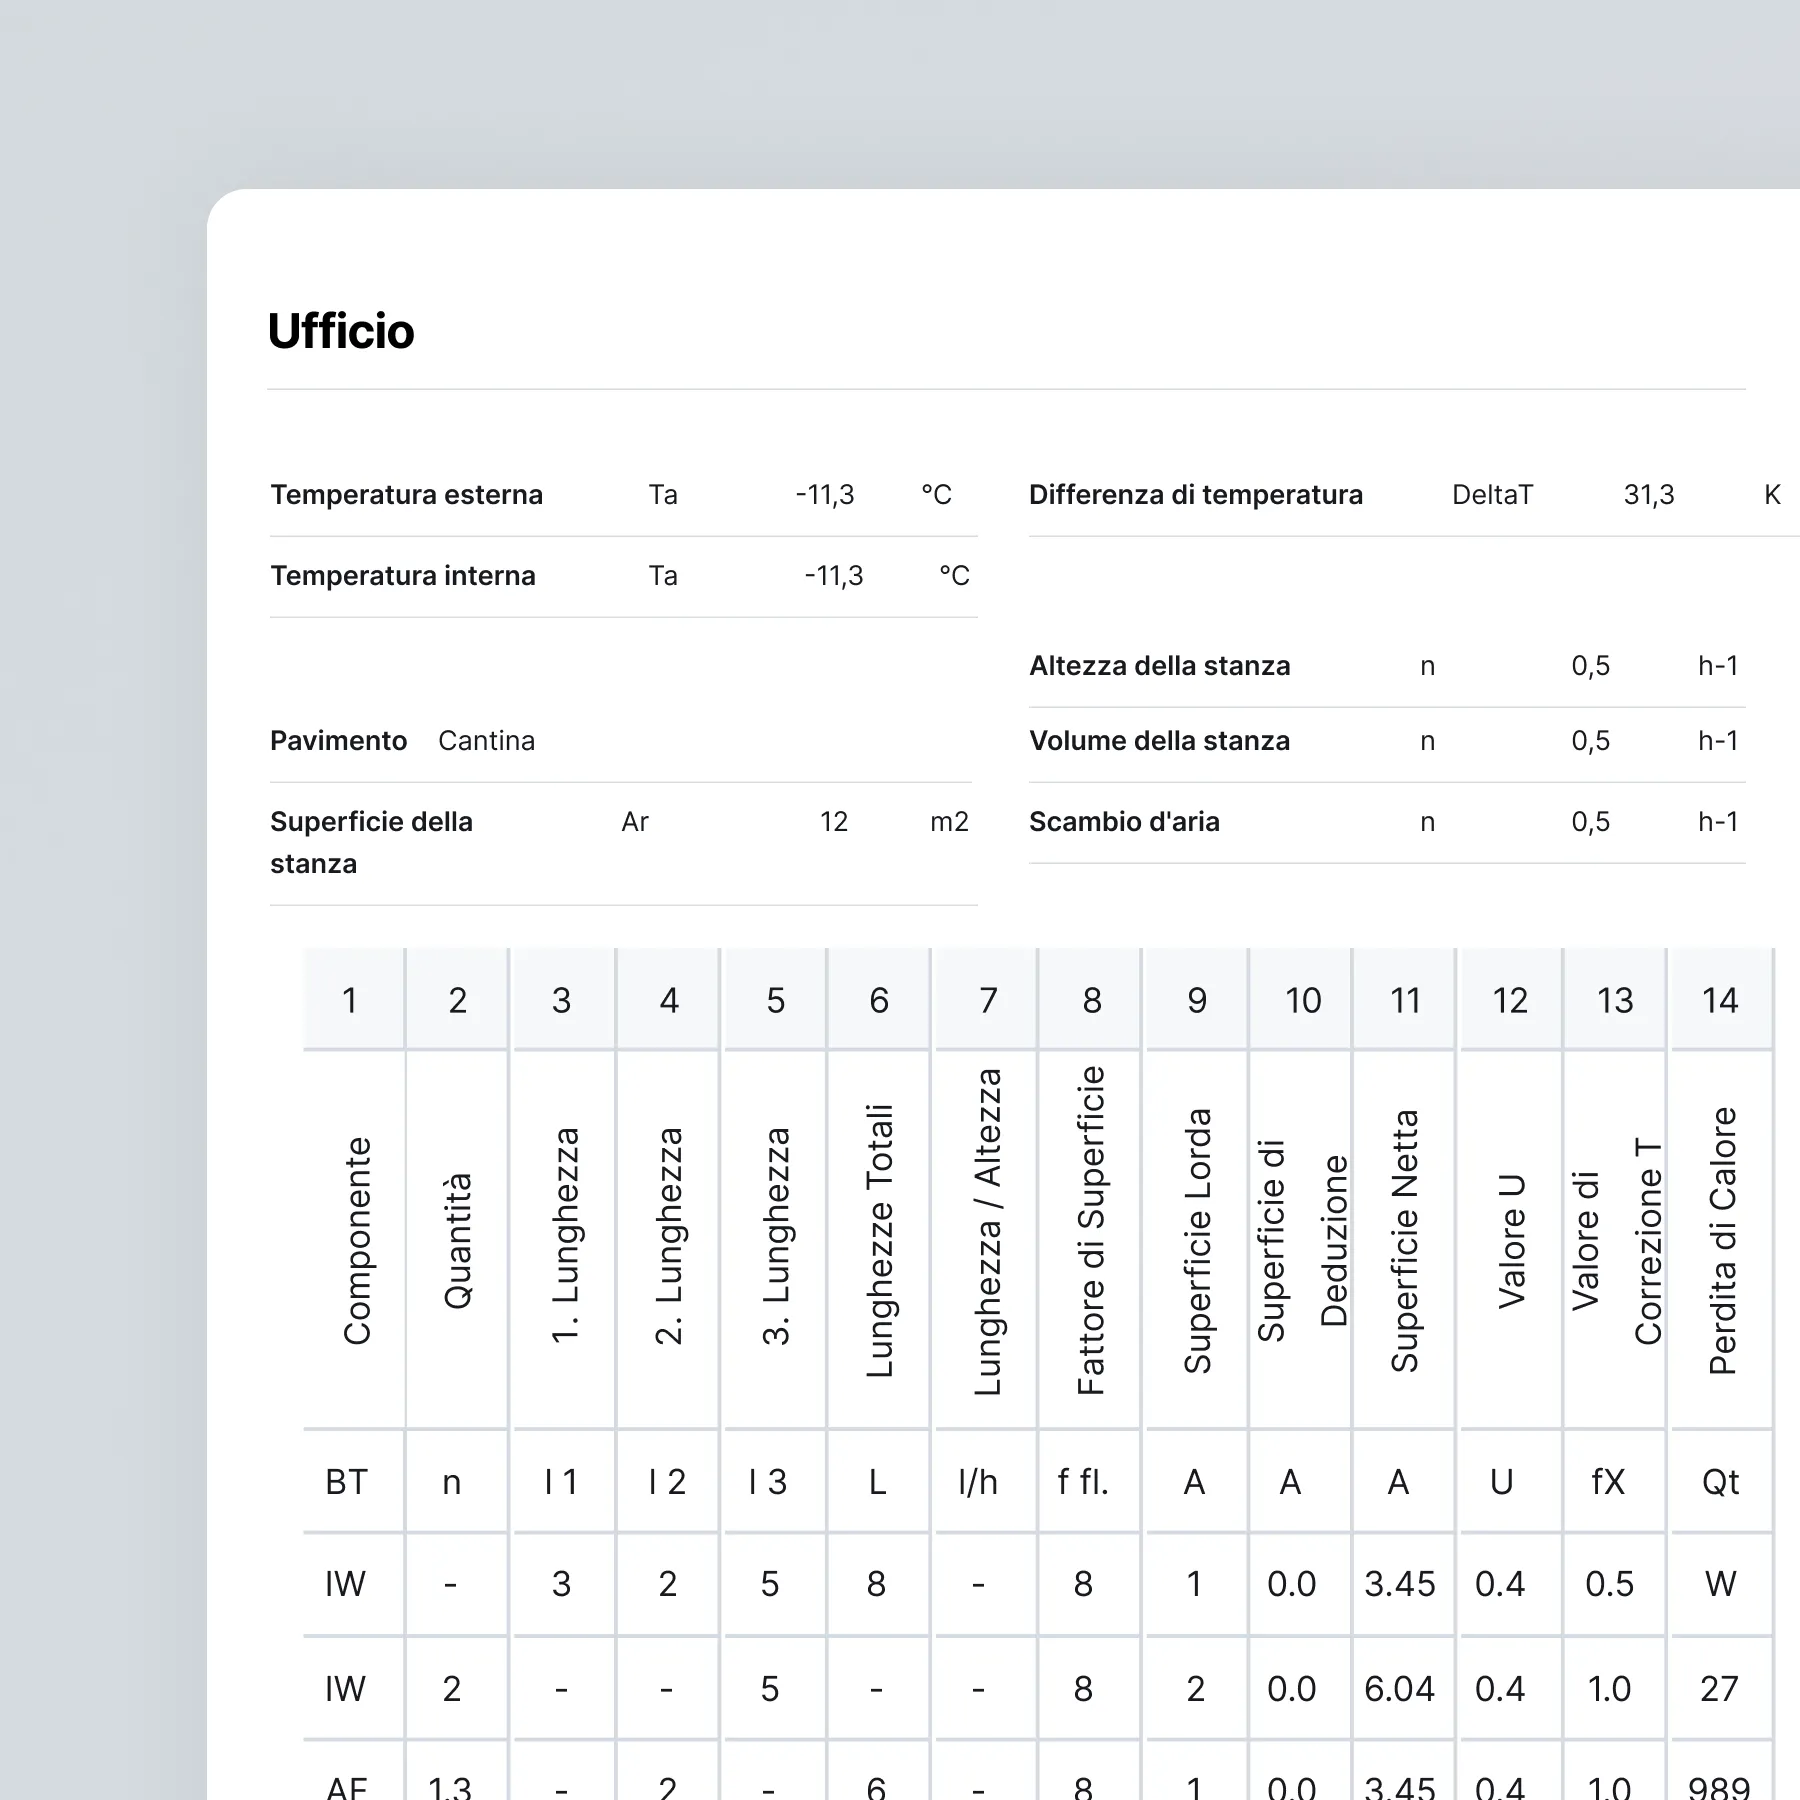Select the Temperatura interna label
Image resolution: width=1800 pixels, height=1800 pixels.
tap(403, 576)
